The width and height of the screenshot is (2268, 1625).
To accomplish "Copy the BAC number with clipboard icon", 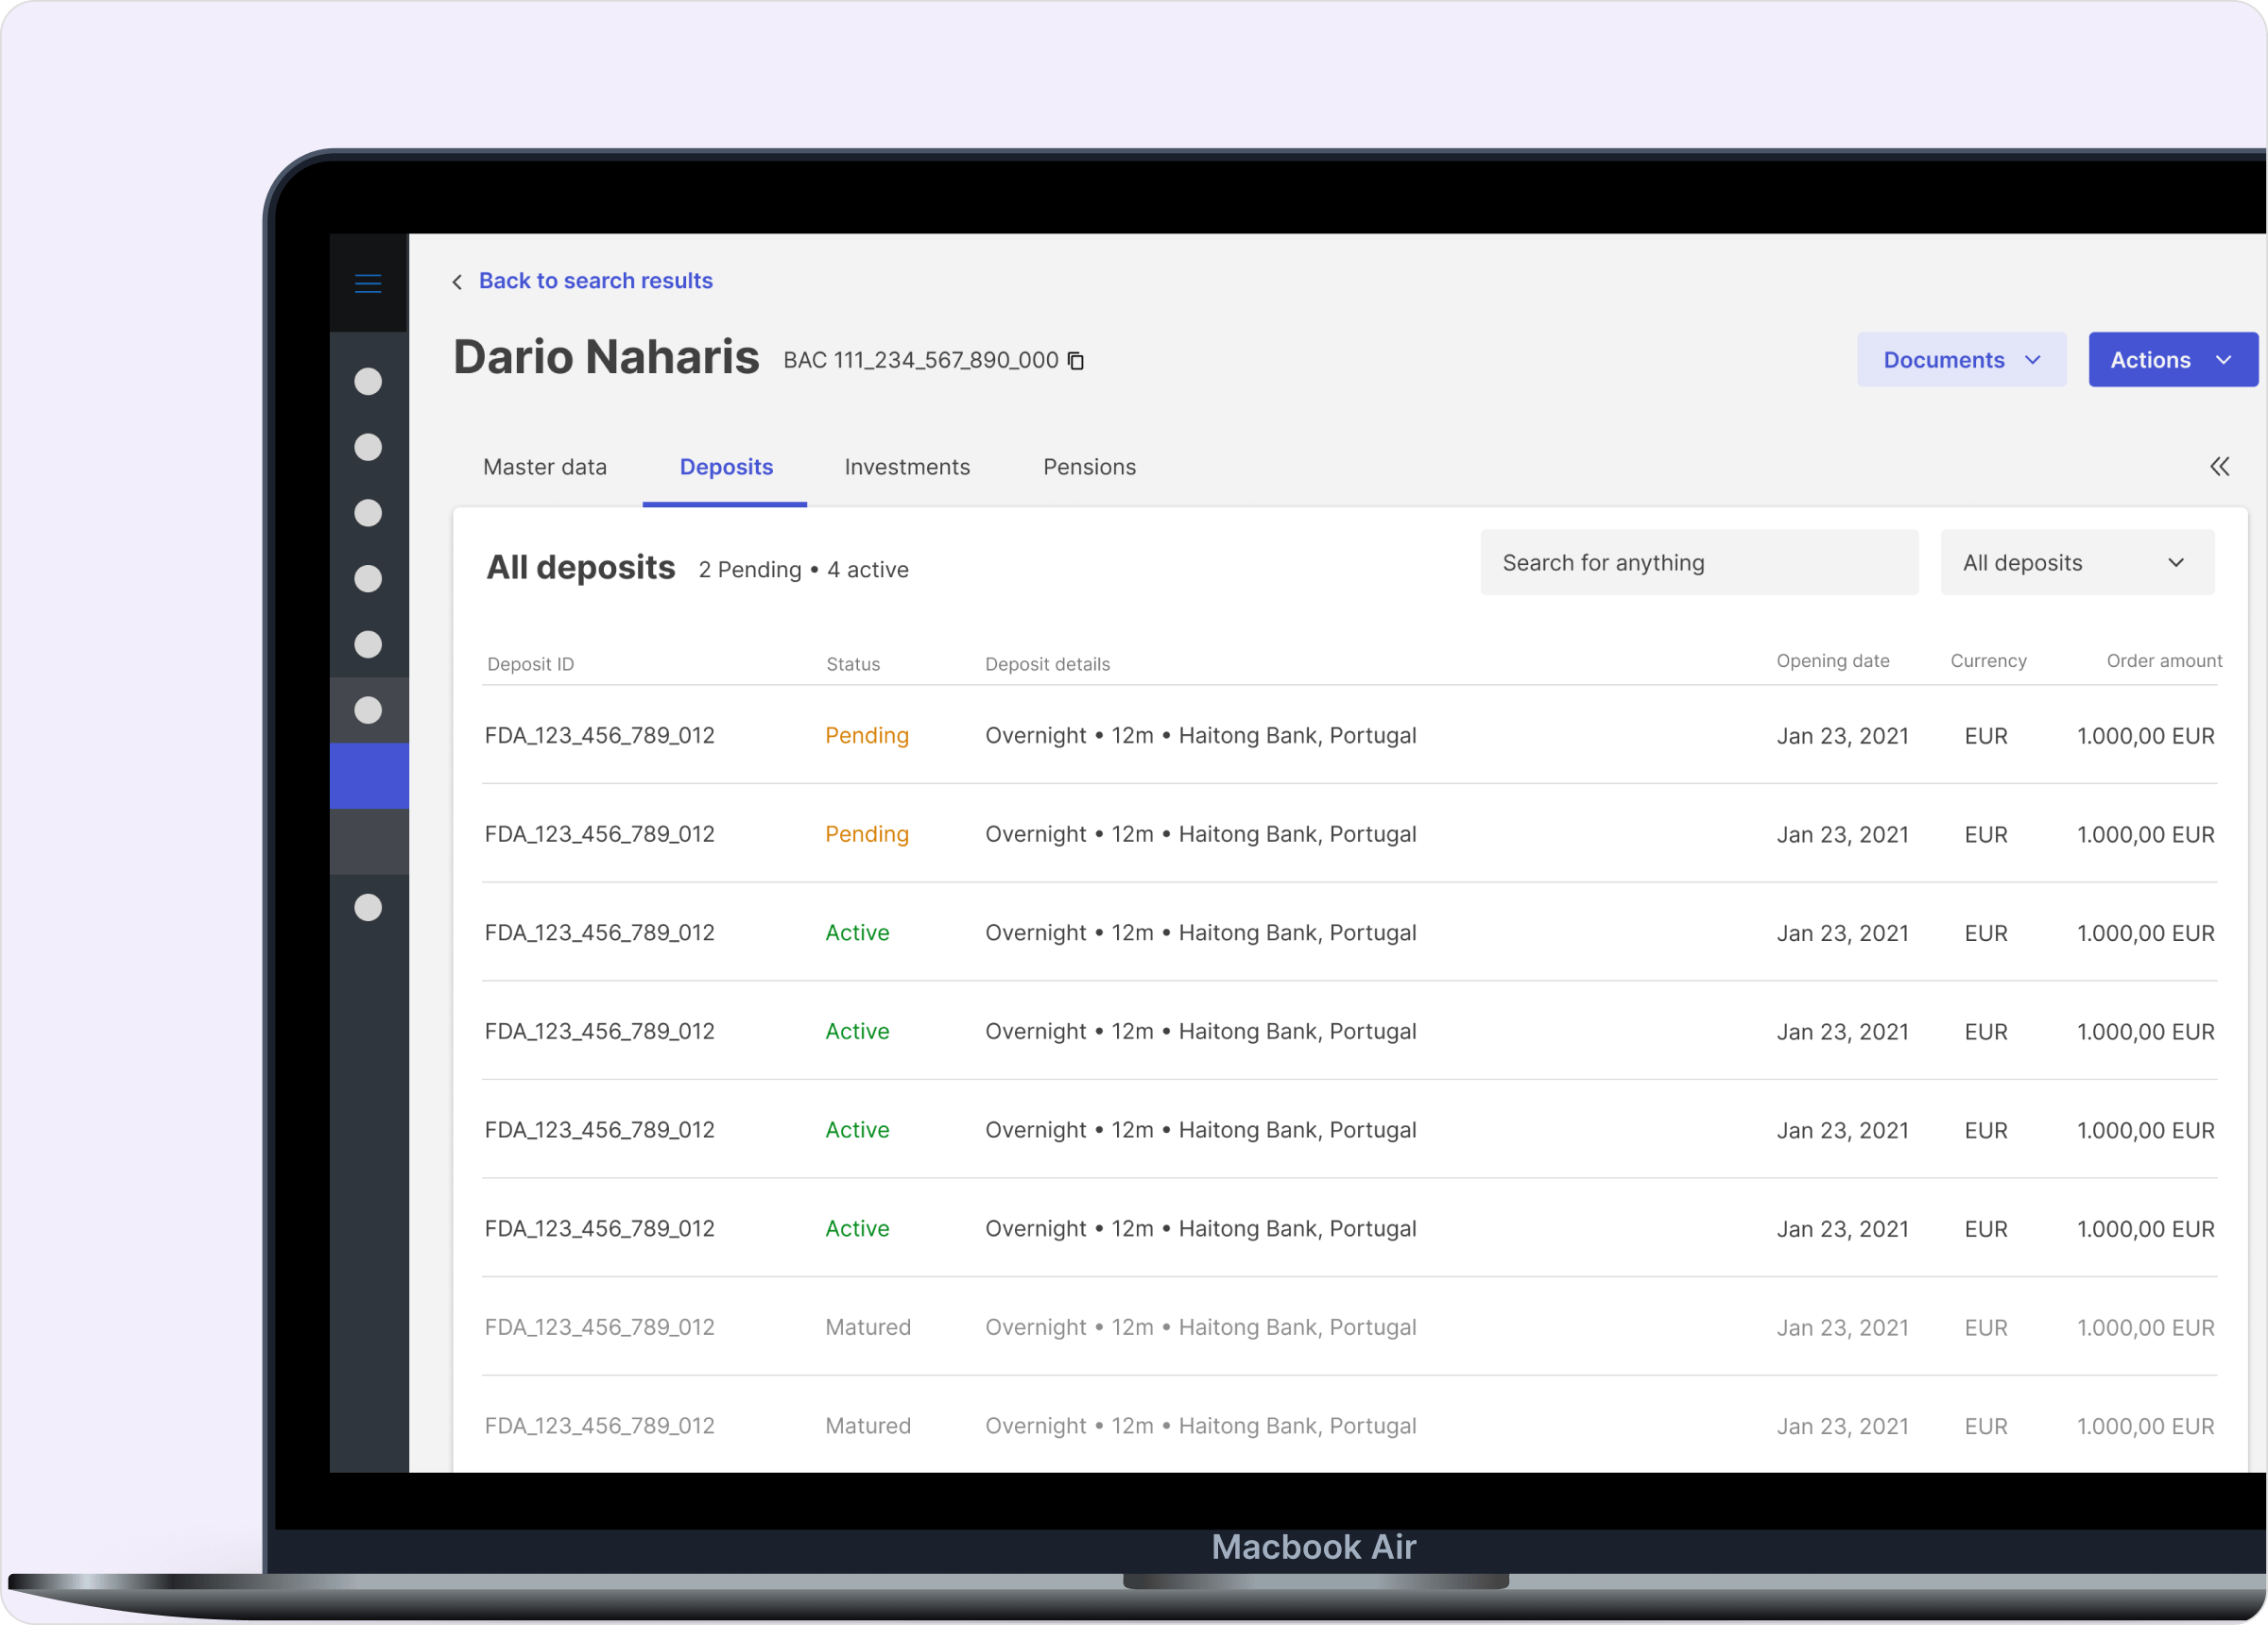I will (x=1076, y=361).
